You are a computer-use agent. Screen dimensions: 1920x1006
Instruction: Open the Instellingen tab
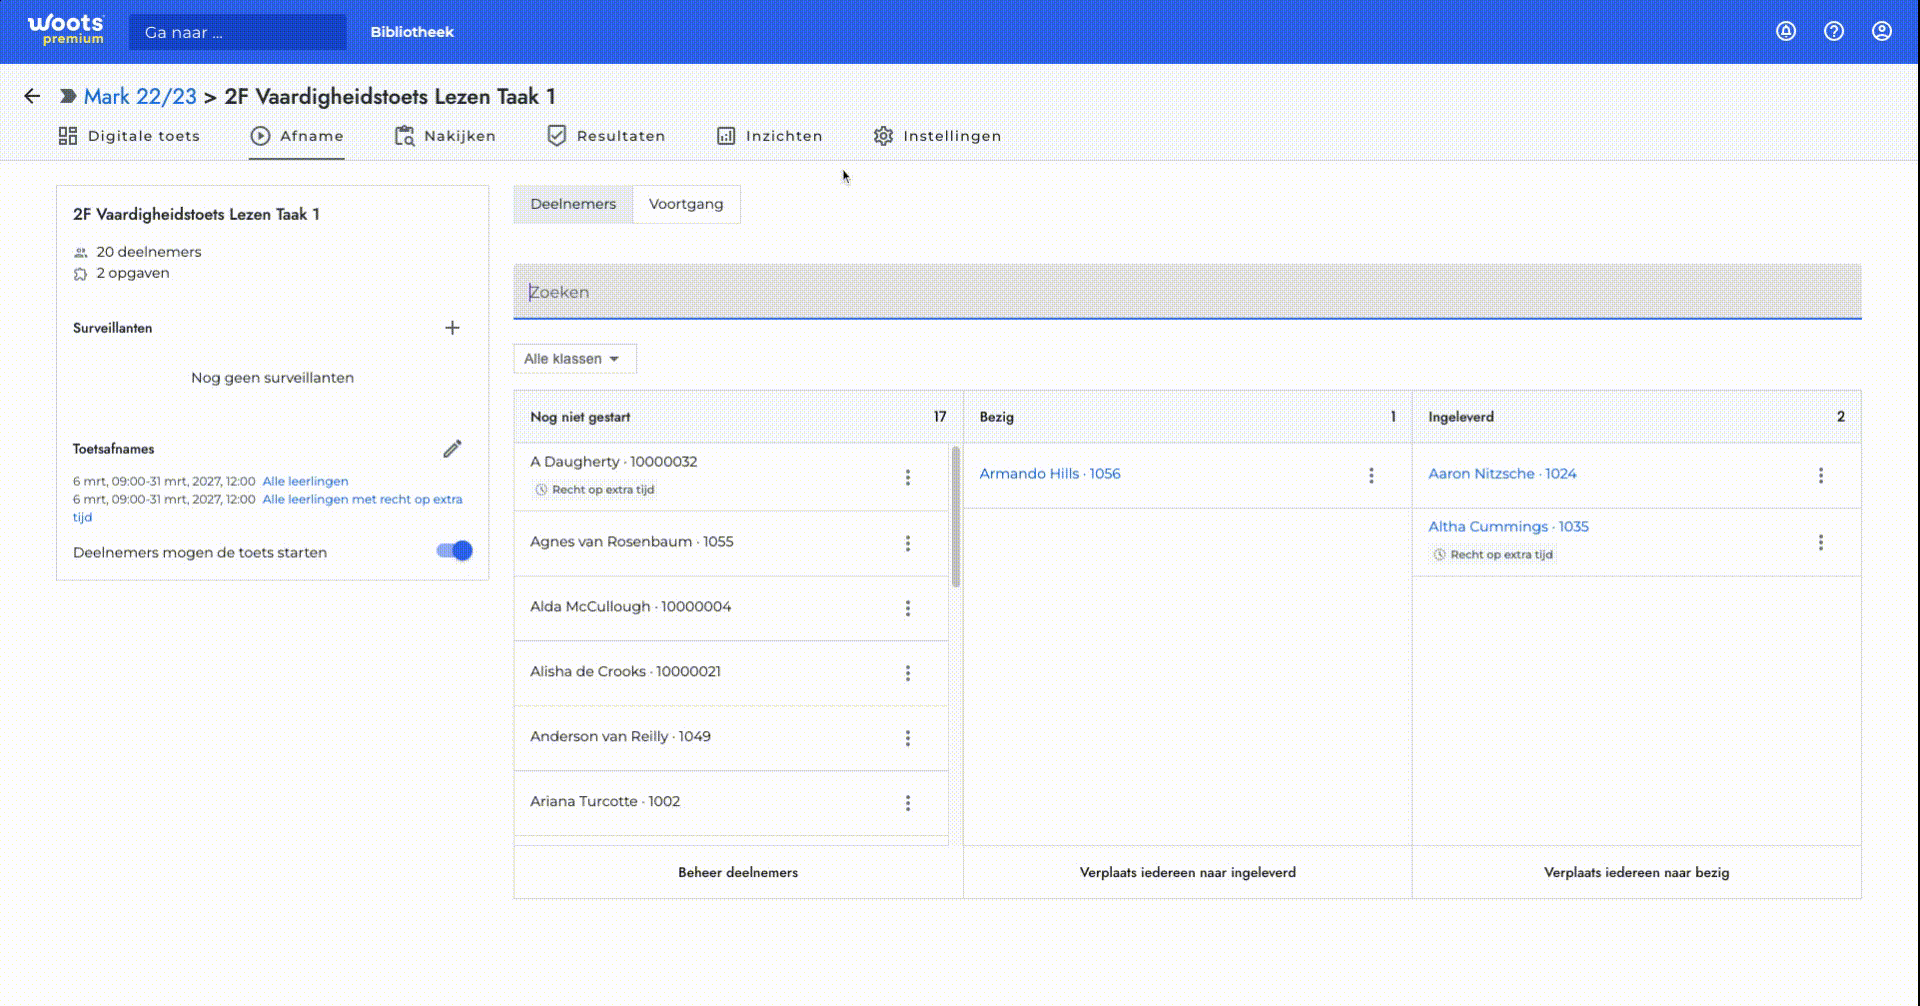tap(937, 136)
